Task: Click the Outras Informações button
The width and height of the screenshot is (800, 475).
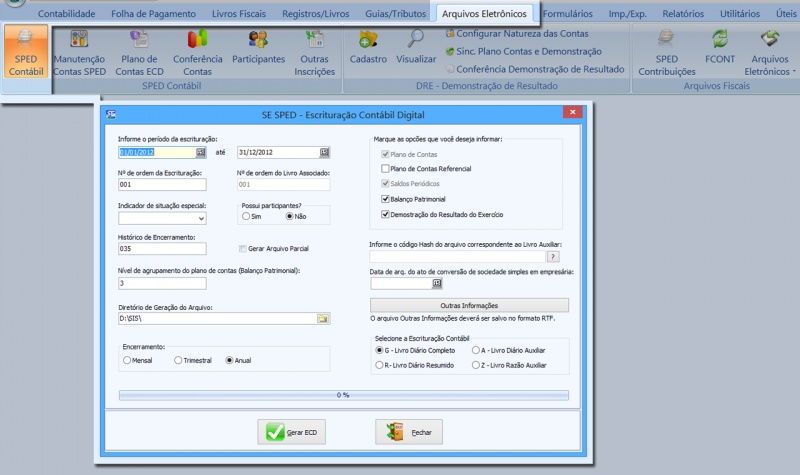Action: click(469, 305)
